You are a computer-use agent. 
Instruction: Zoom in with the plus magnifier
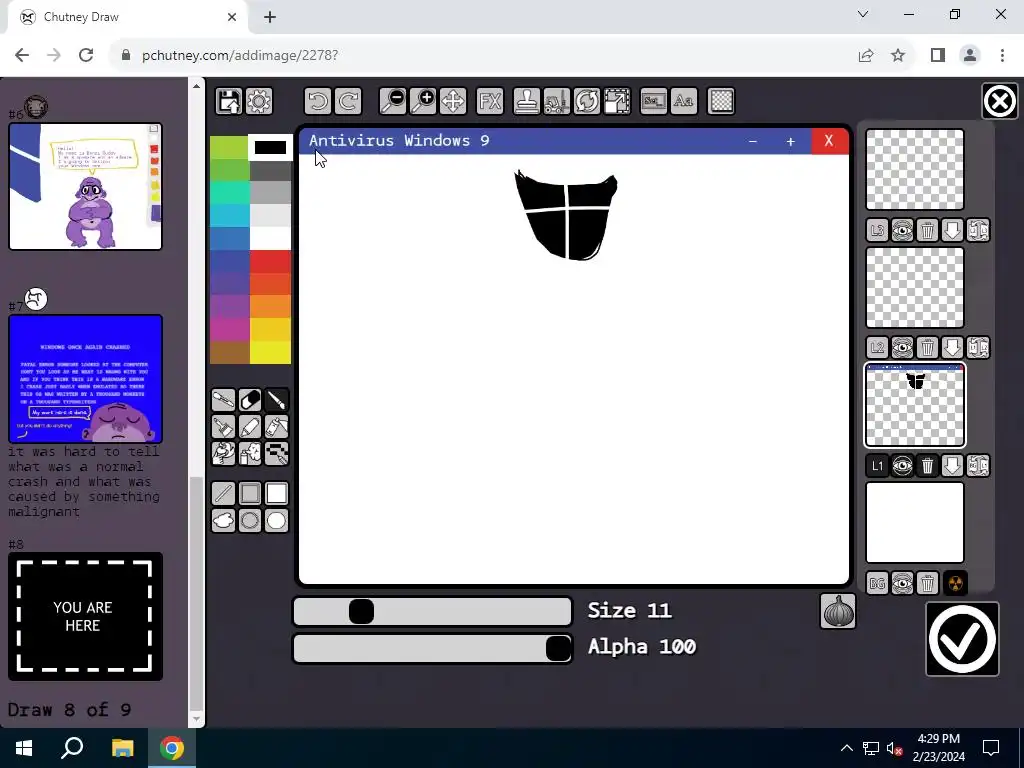423,101
